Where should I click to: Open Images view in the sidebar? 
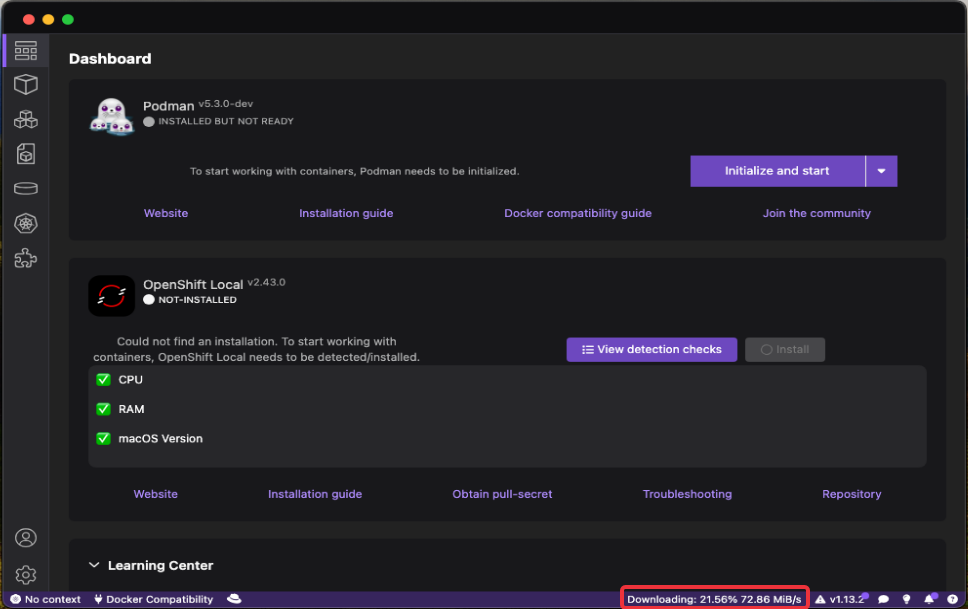pos(26,154)
